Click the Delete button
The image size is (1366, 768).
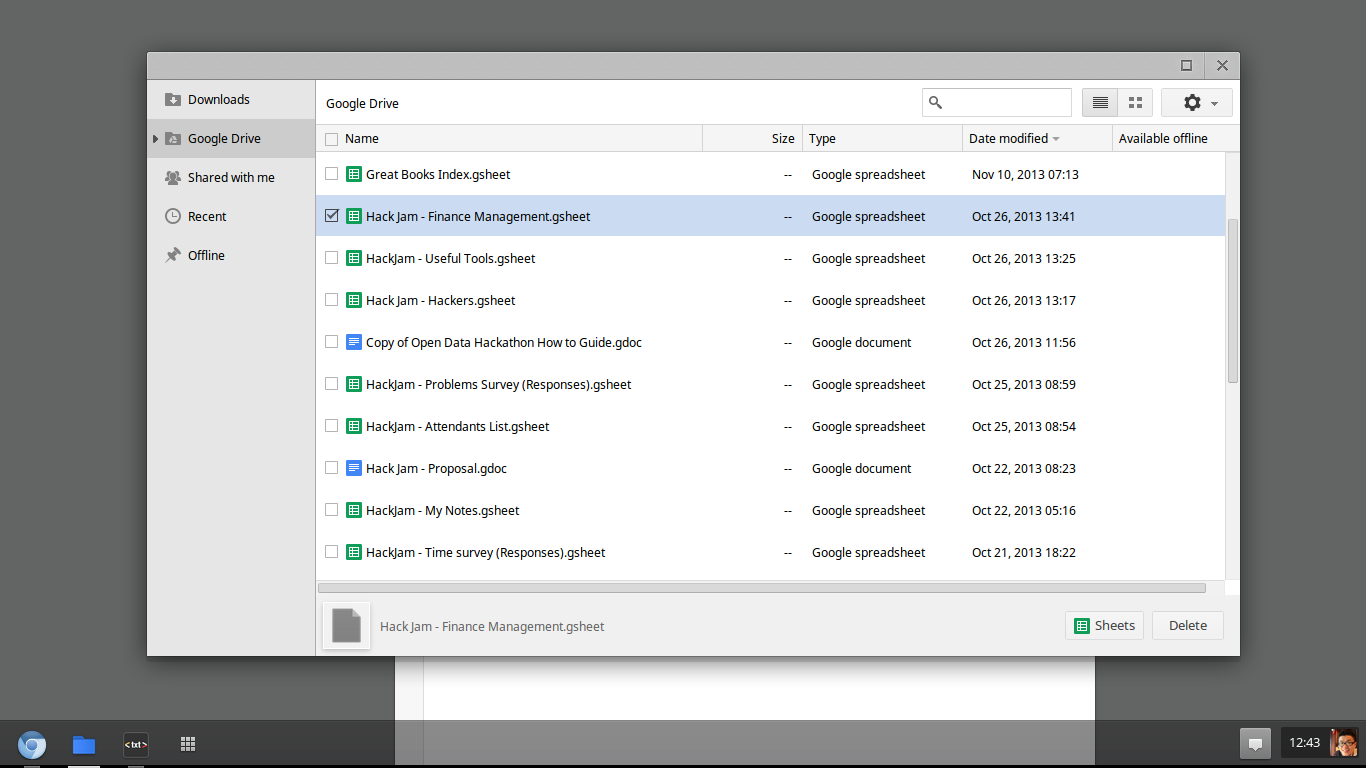[1188, 626]
